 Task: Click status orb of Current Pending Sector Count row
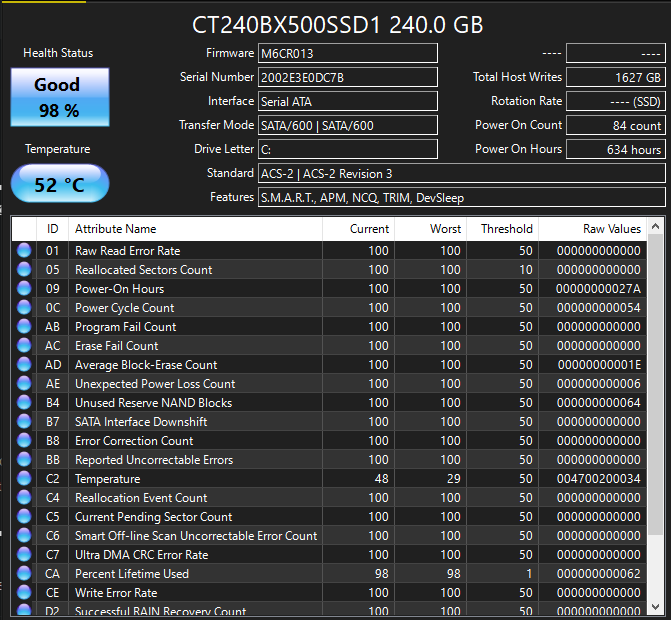click(24, 516)
